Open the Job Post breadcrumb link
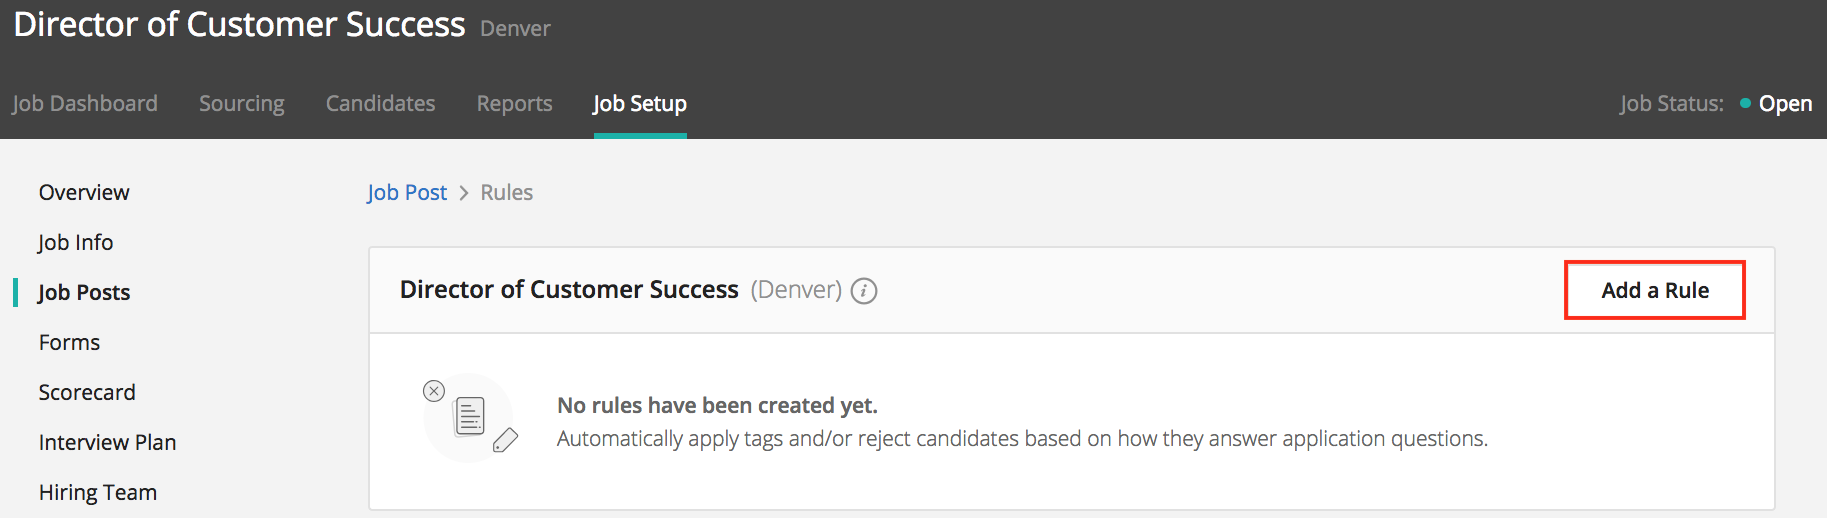1827x518 pixels. pos(407,192)
